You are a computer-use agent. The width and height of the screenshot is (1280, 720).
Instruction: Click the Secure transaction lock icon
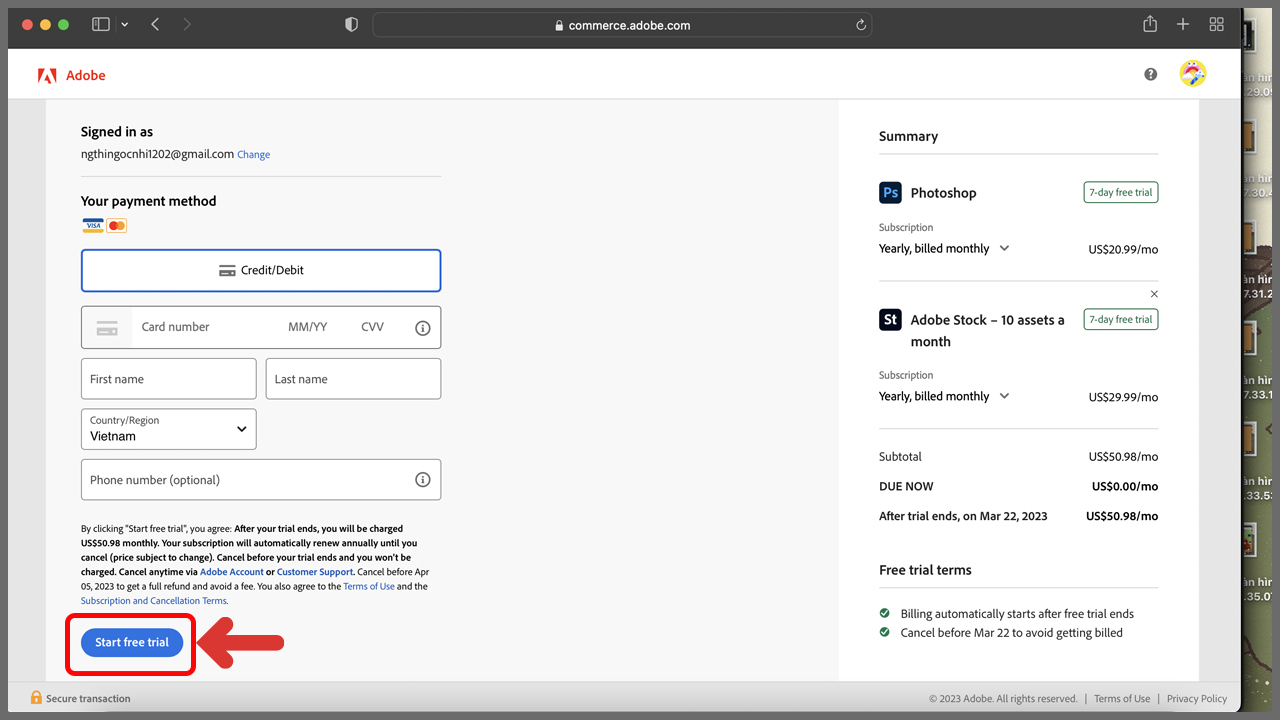(x=36, y=698)
